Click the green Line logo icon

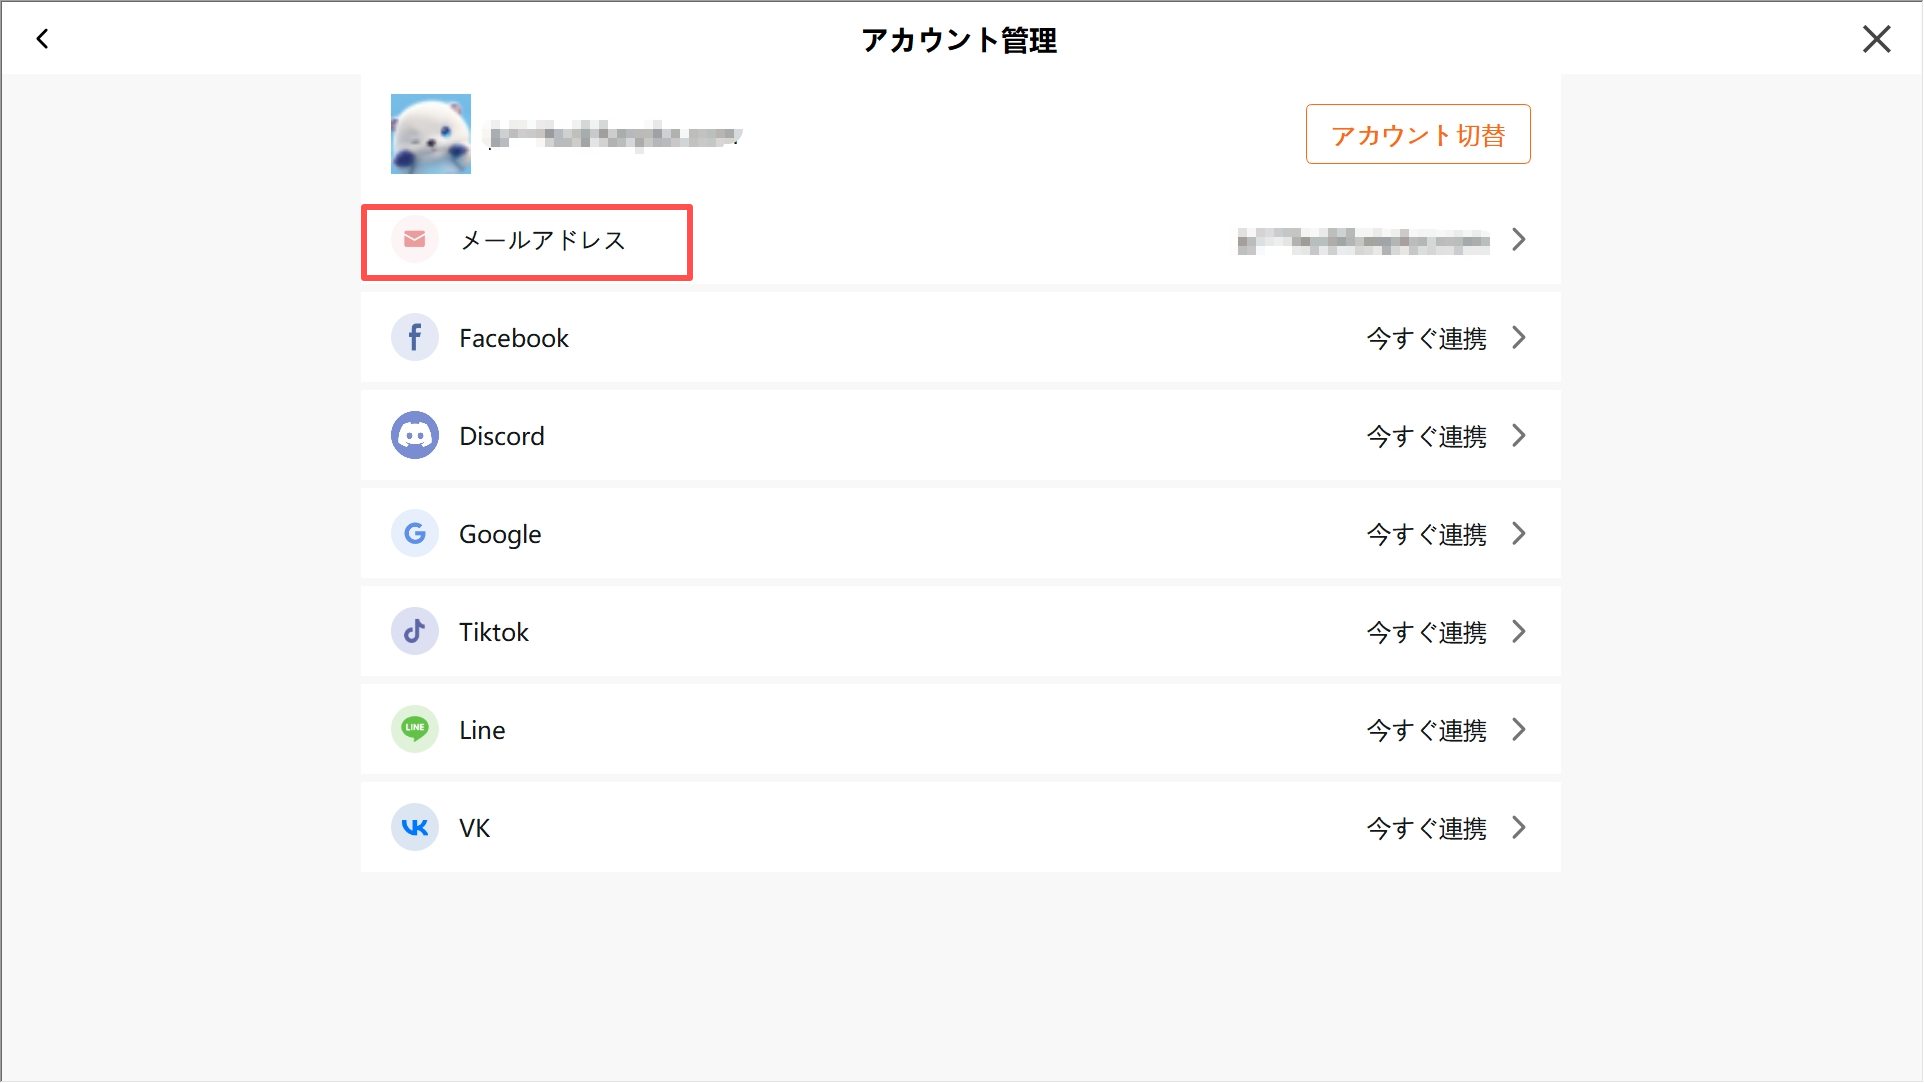414,730
